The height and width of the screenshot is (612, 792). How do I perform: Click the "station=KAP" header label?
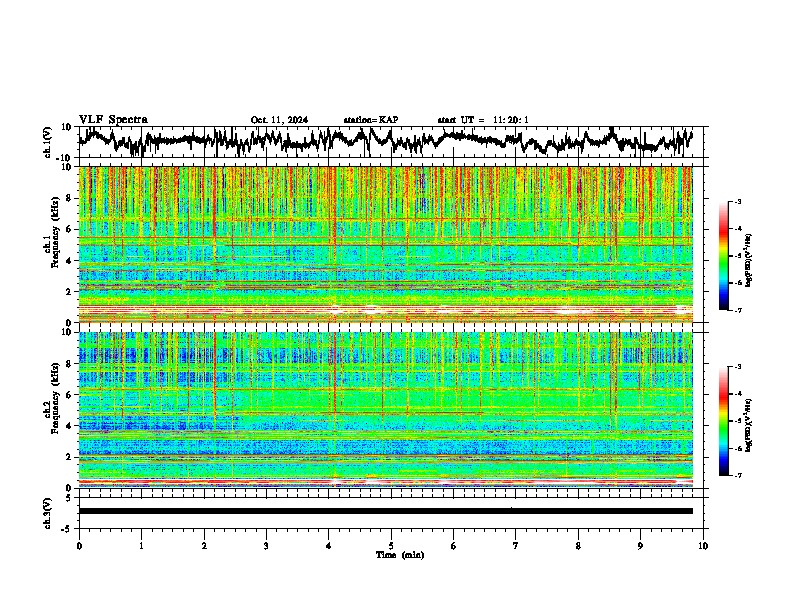[x=371, y=120]
